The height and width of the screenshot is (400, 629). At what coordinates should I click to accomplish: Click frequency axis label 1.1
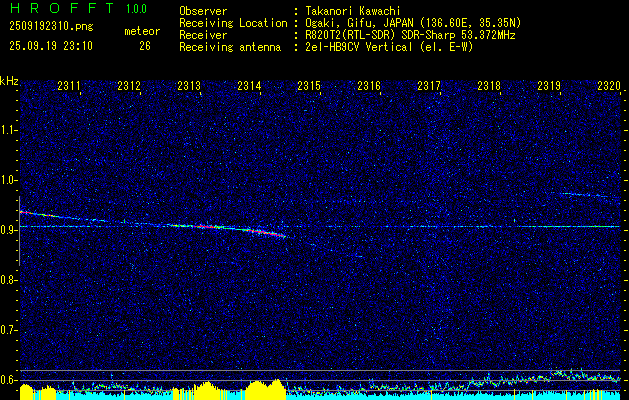point(8,130)
